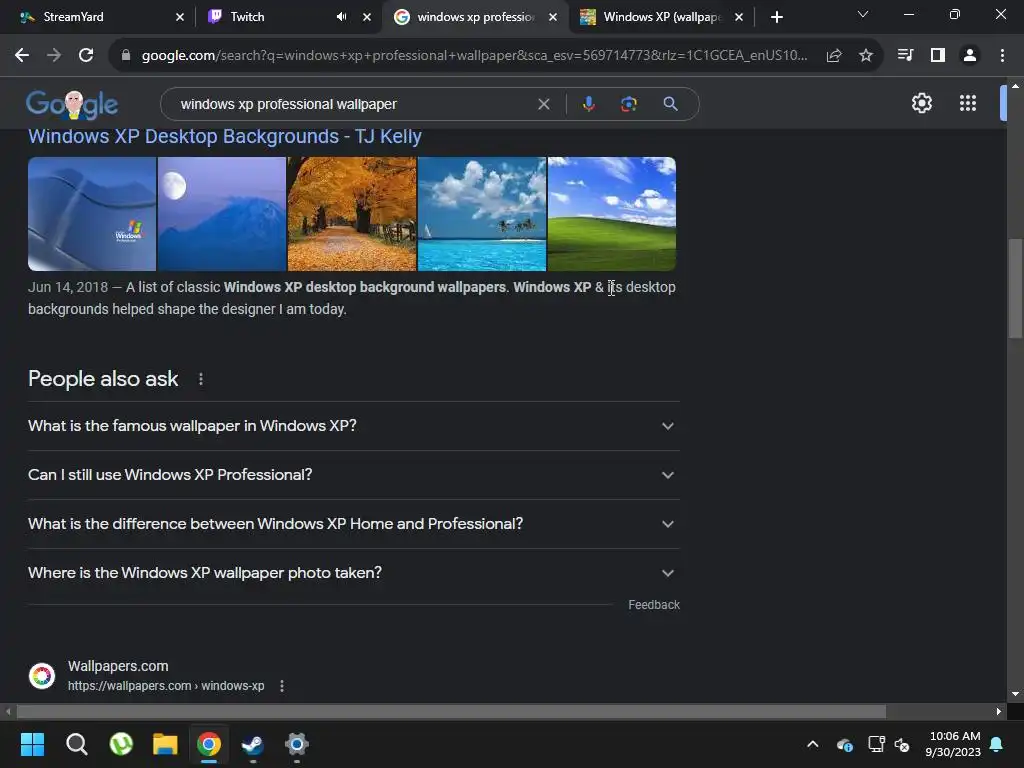Open the tropical beach wallpaper thumbnail

[482, 214]
